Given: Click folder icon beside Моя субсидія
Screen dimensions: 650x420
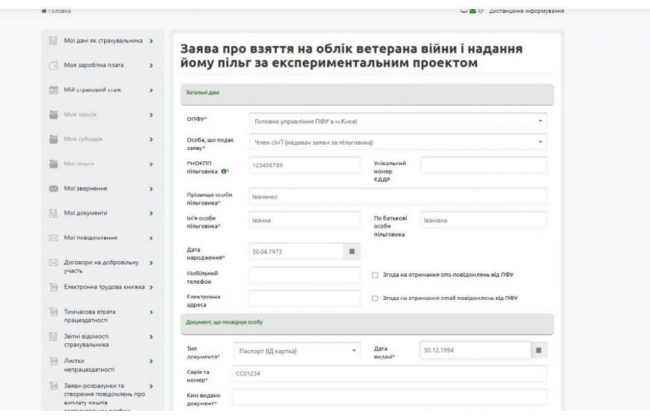Looking at the screenshot, I should pos(53,139).
